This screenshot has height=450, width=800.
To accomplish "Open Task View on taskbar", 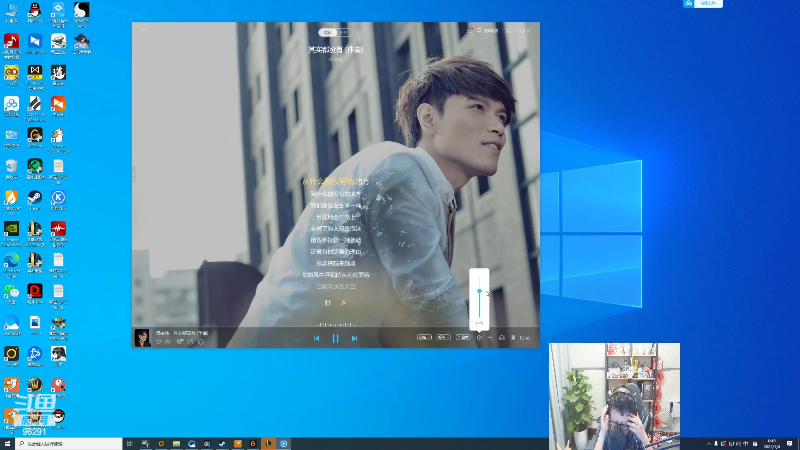I will (130, 444).
